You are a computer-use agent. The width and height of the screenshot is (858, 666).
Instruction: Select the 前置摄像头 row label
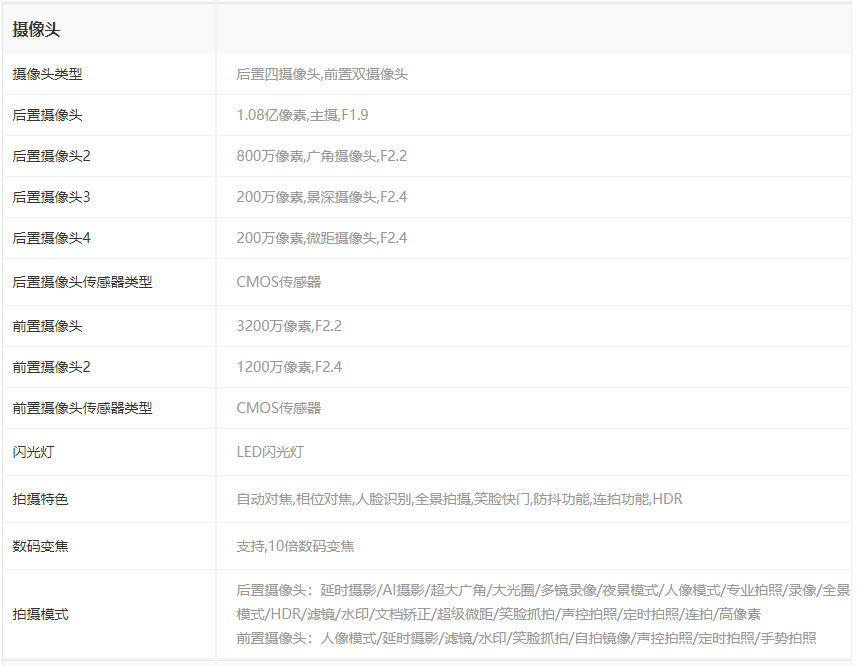click(x=40, y=324)
